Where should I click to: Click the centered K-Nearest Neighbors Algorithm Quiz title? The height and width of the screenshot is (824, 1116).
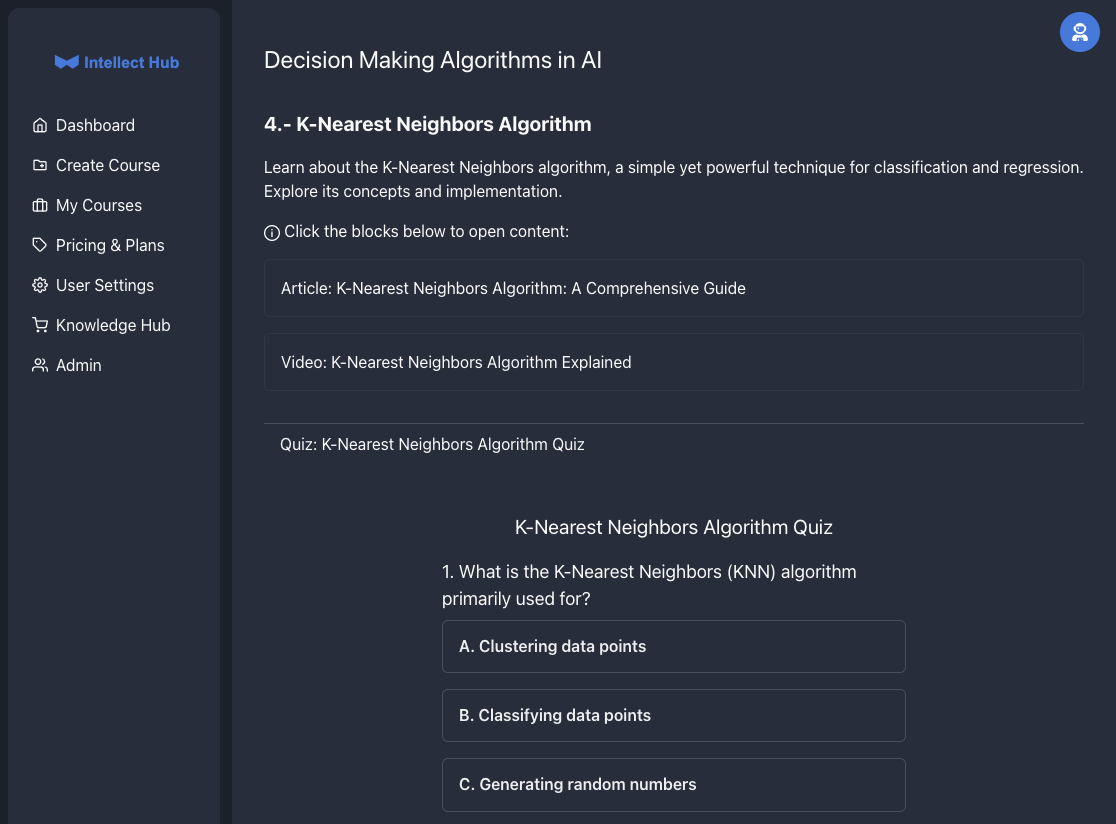673,527
